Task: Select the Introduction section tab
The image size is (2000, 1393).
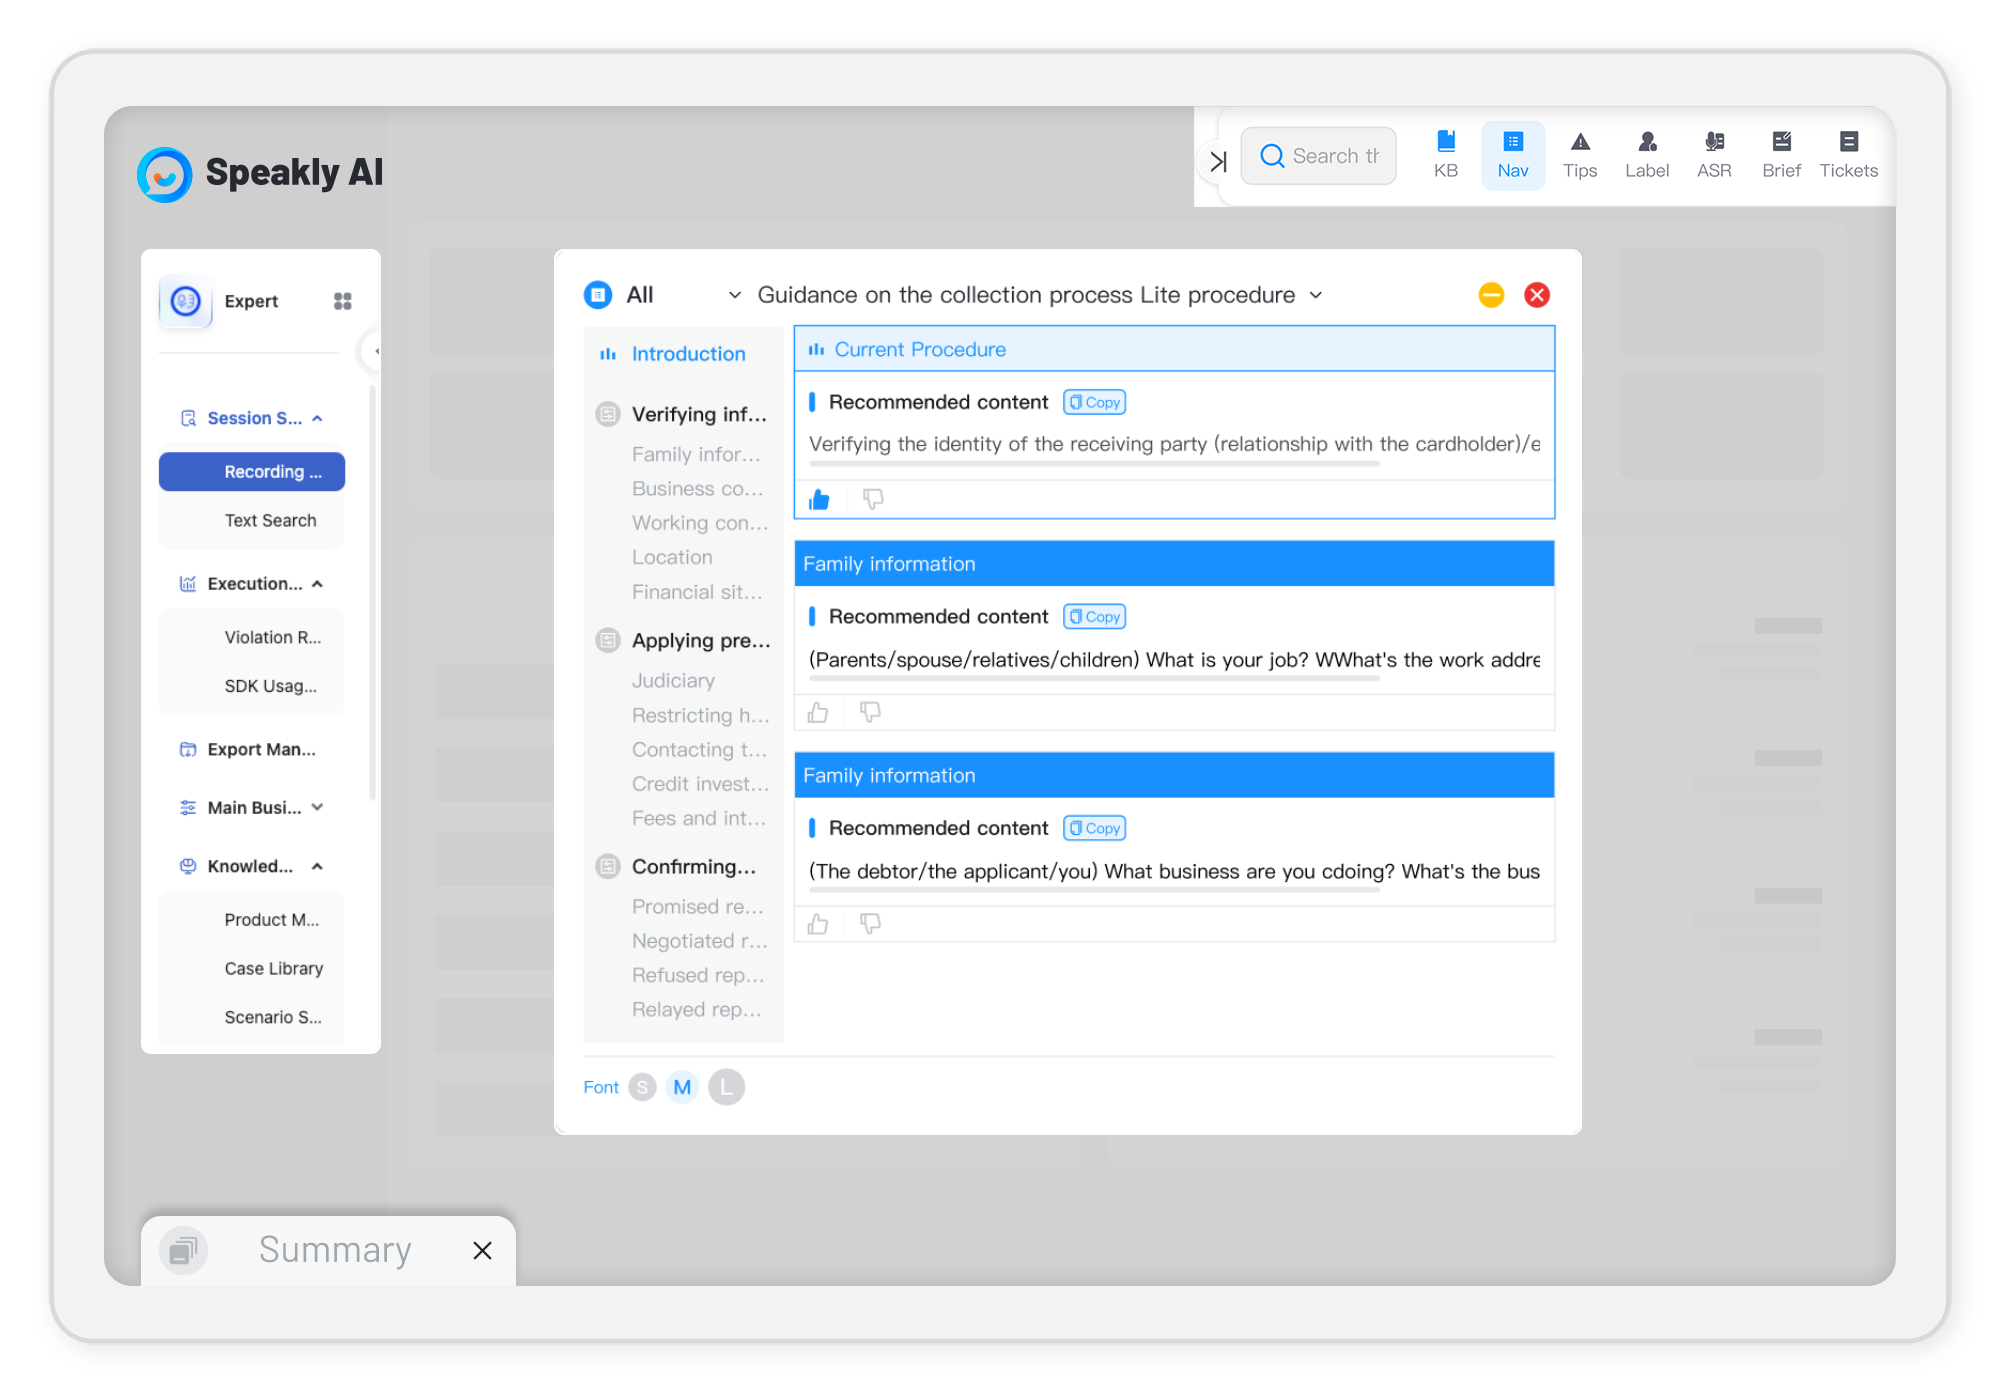Action: 688,353
